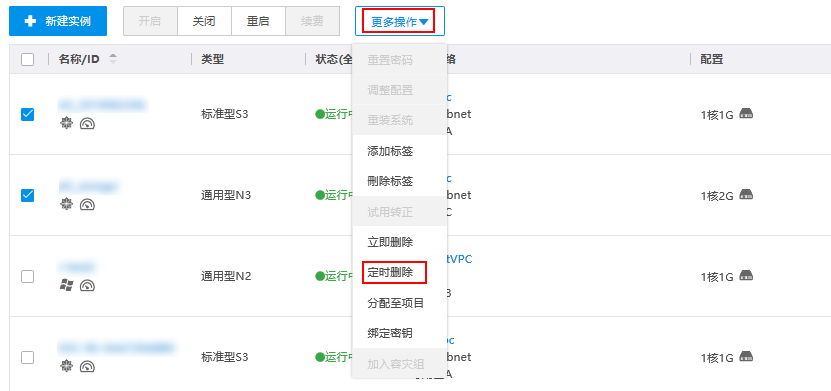Screen dimensions: 831x391
Task: Click the sort arrows beside 名称/ID header
Action: coord(112,59)
